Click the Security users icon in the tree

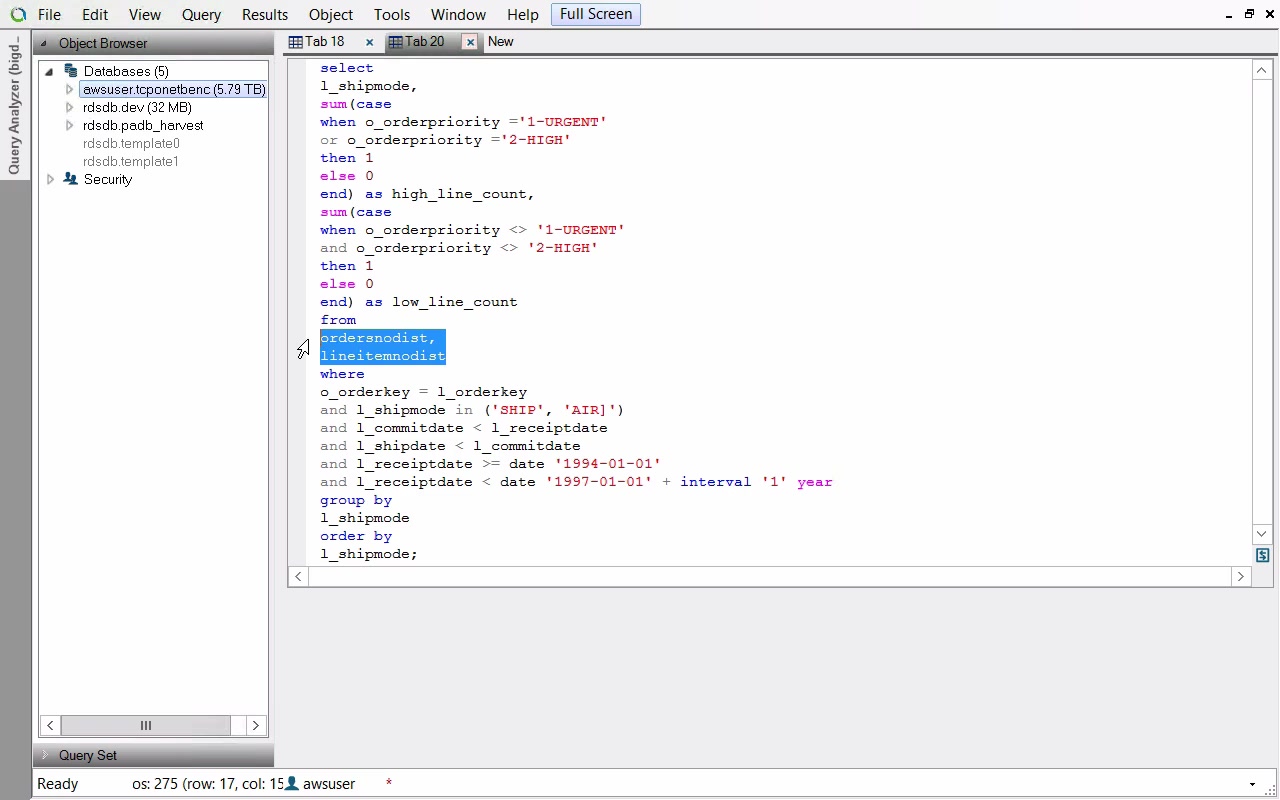point(70,179)
